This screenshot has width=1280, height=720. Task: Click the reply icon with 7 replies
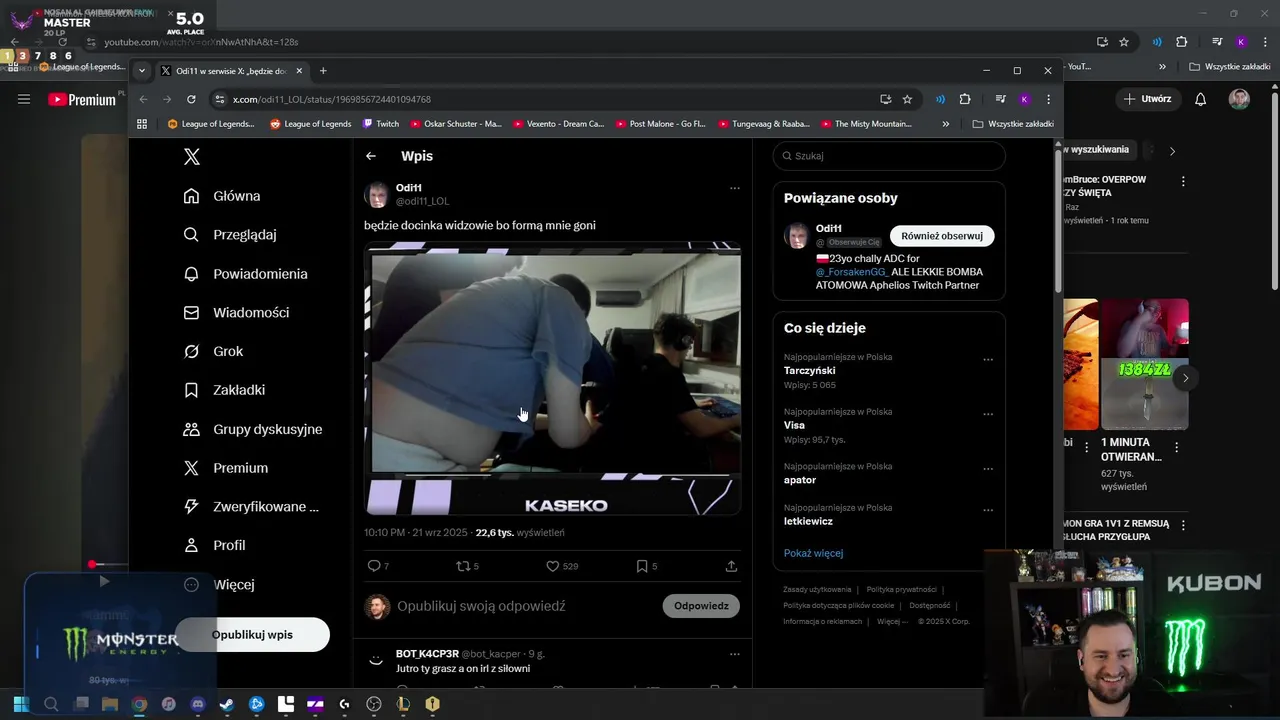(x=374, y=566)
